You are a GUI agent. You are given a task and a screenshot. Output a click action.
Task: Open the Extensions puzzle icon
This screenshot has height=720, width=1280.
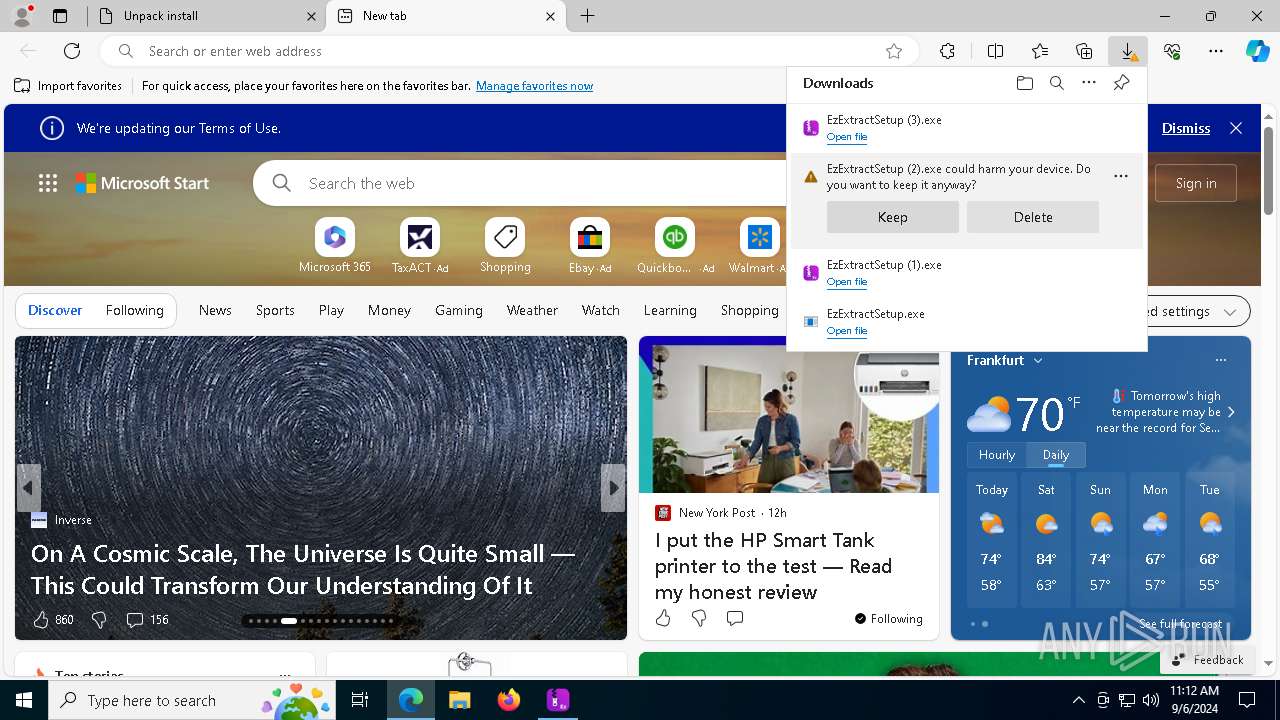[x=947, y=51]
